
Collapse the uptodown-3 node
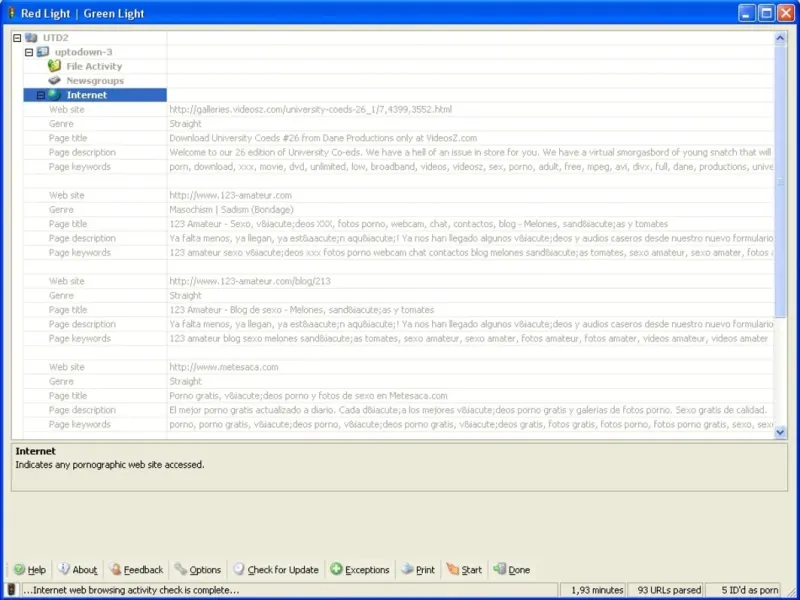(29, 52)
